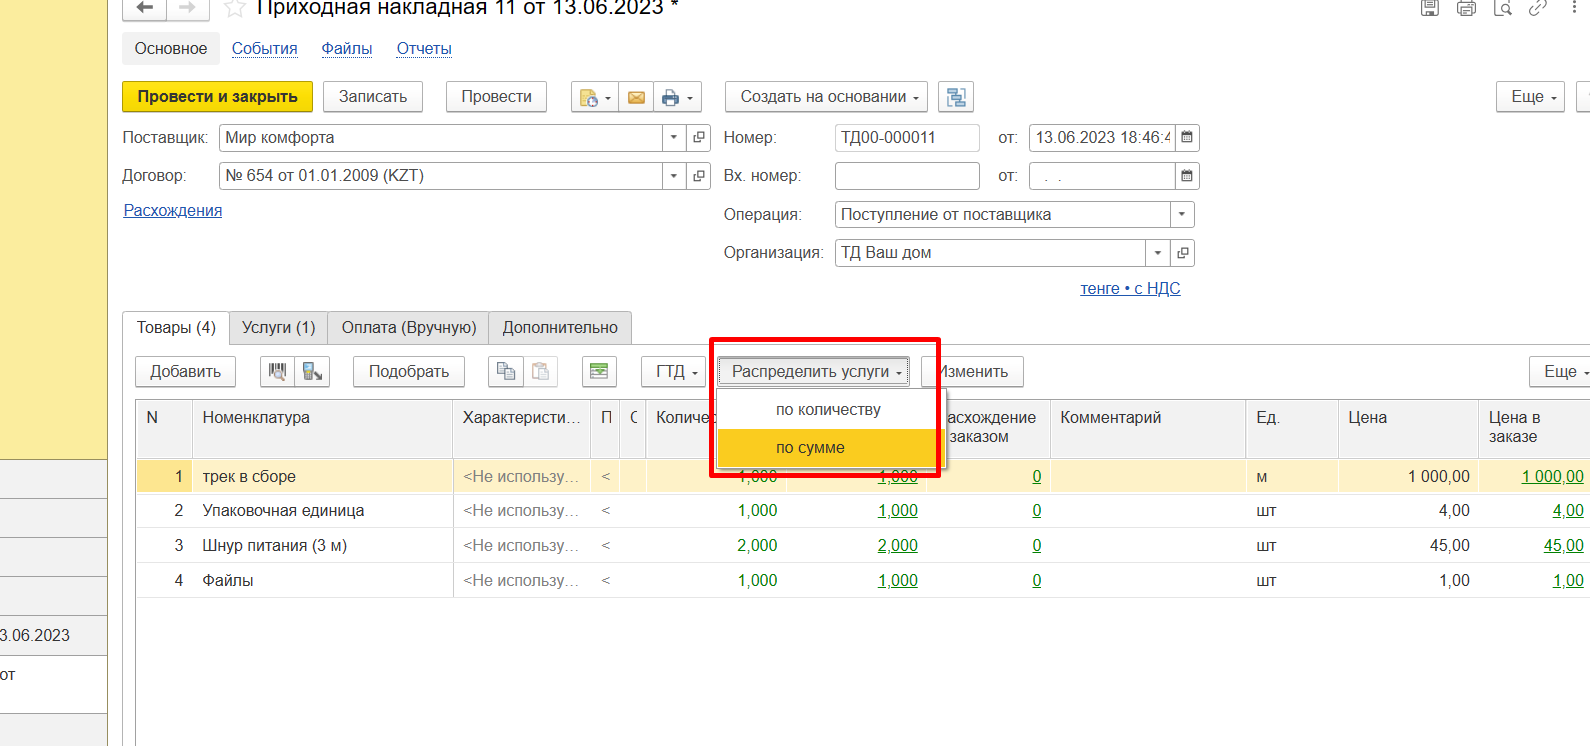Open calendar picker for document date
Screen dimensions: 1590x746
1187,138
